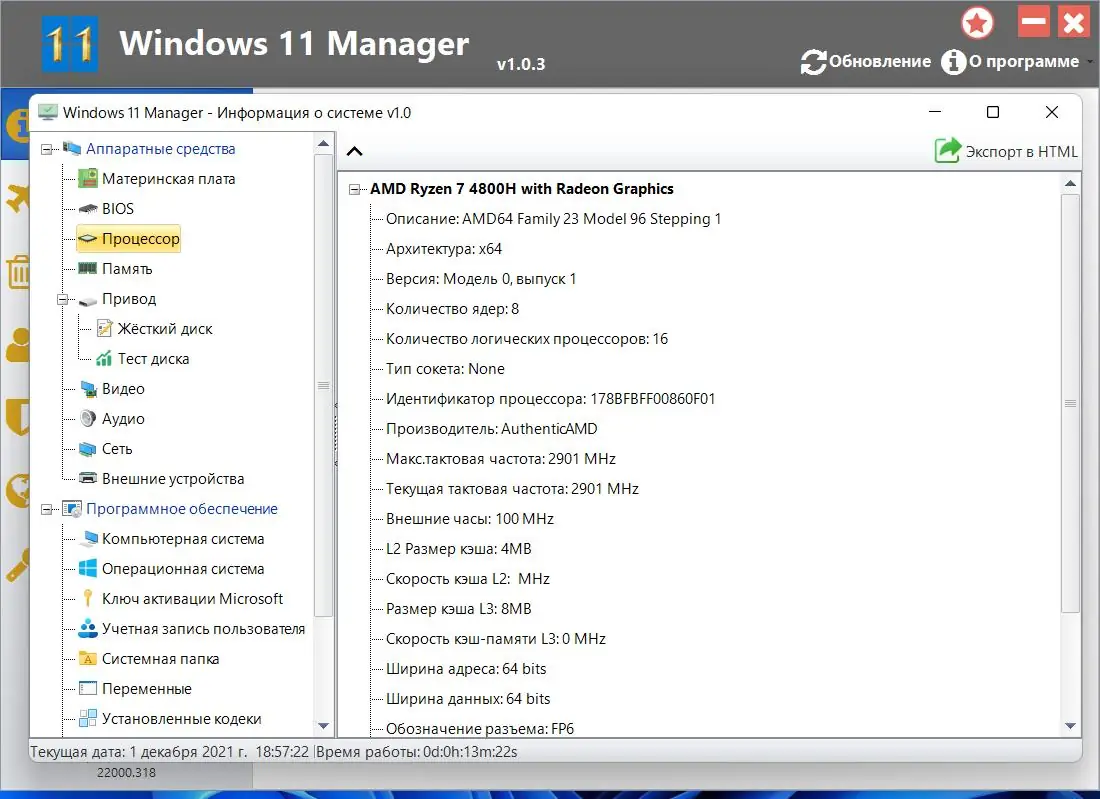Click the Сеть network icon
Screen dimensions: 1100x799
click(88, 448)
